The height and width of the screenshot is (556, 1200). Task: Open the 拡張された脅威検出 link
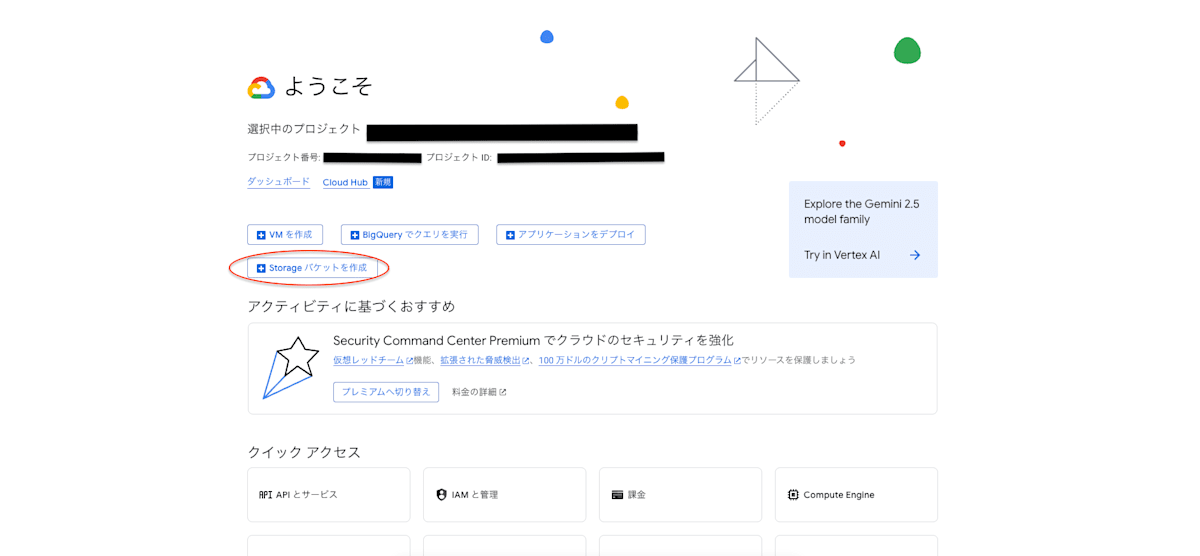tap(480, 360)
